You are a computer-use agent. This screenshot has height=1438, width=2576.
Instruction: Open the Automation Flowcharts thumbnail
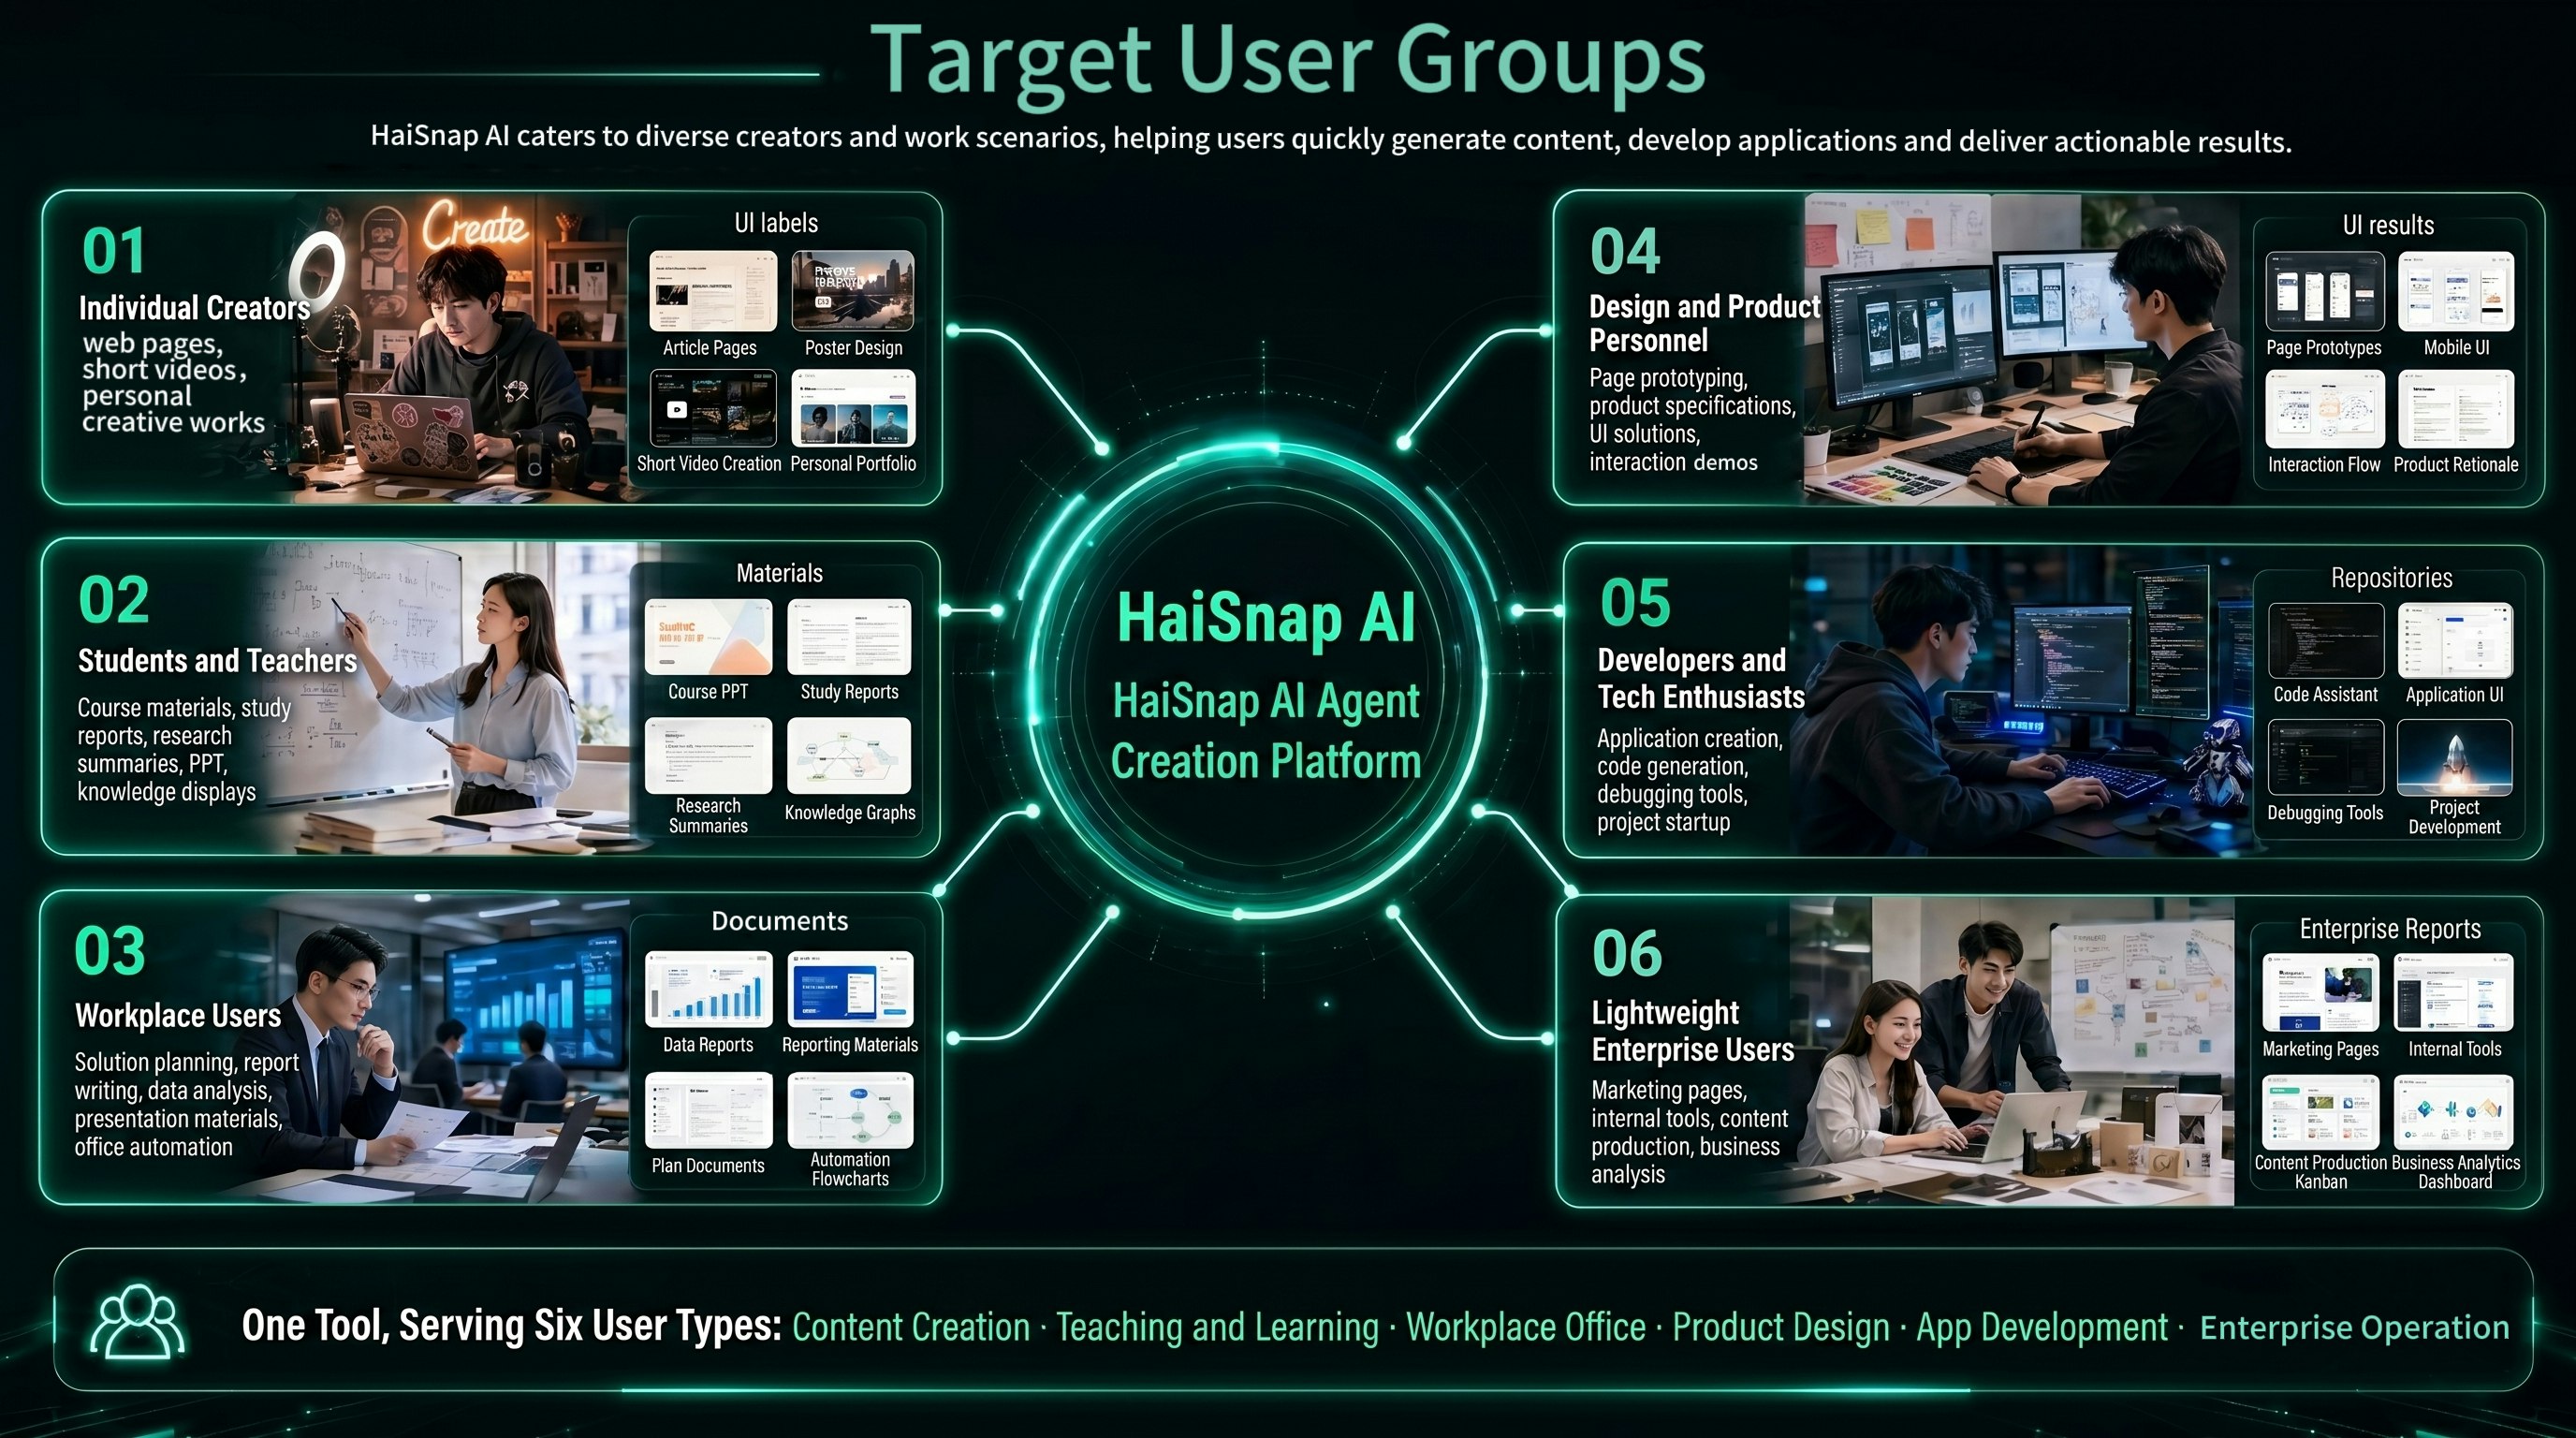850,1110
